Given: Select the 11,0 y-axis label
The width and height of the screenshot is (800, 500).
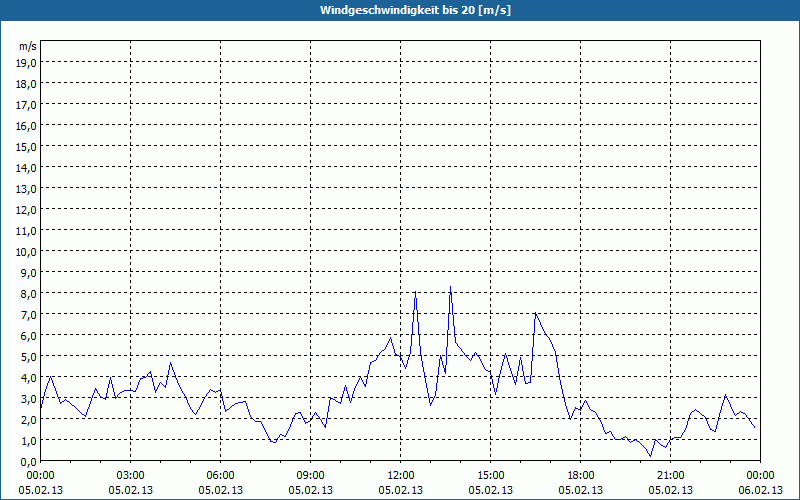Looking at the screenshot, I should coord(26,231).
